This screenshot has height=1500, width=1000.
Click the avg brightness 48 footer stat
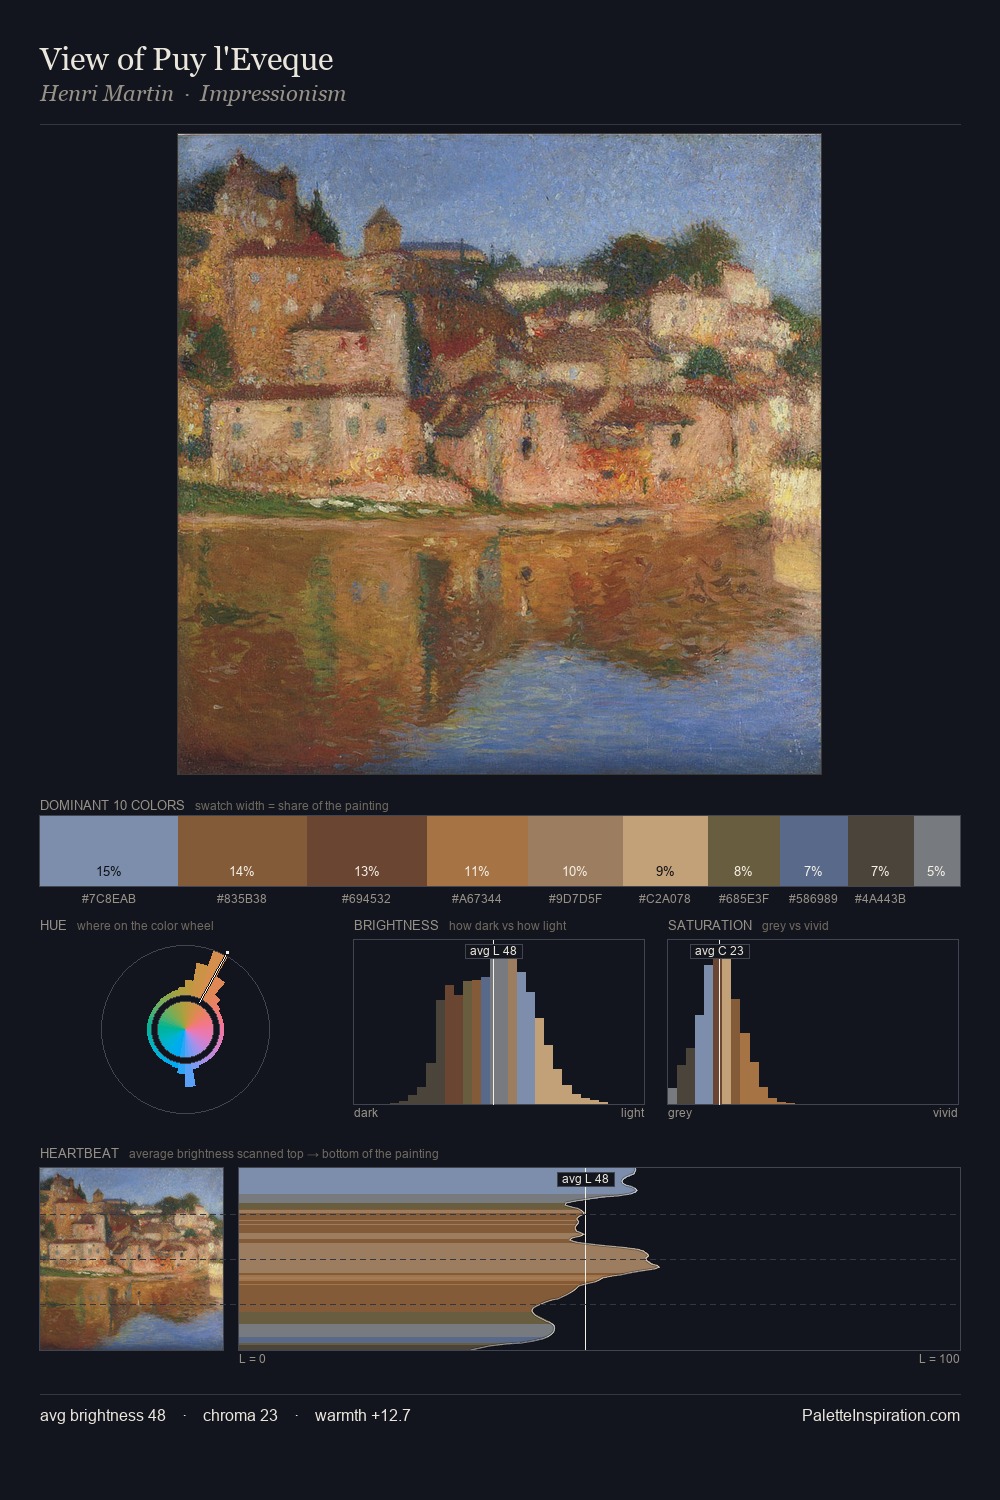tap(103, 1415)
